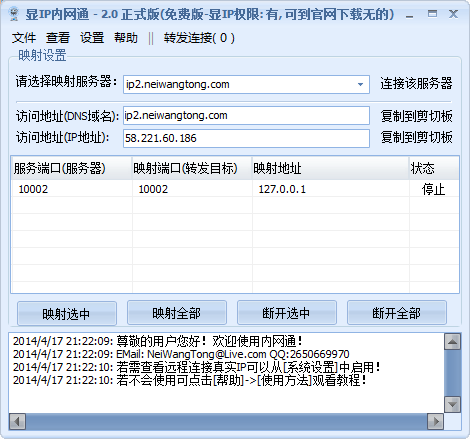Viewport: 470px width, 439px height.
Task: Open the 文件 menu
Action: tap(24, 38)
